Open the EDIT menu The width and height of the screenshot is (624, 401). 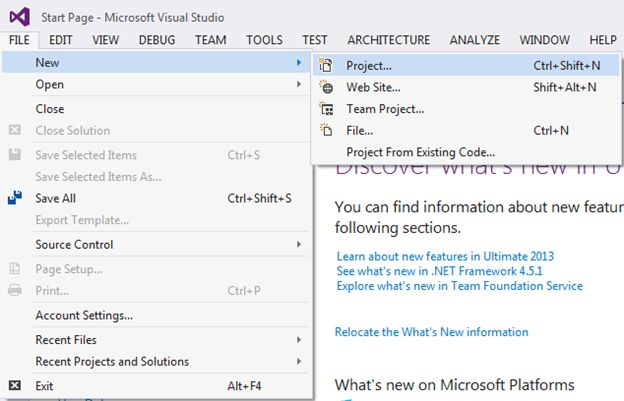pyautogui.click(x=61, y=40)
